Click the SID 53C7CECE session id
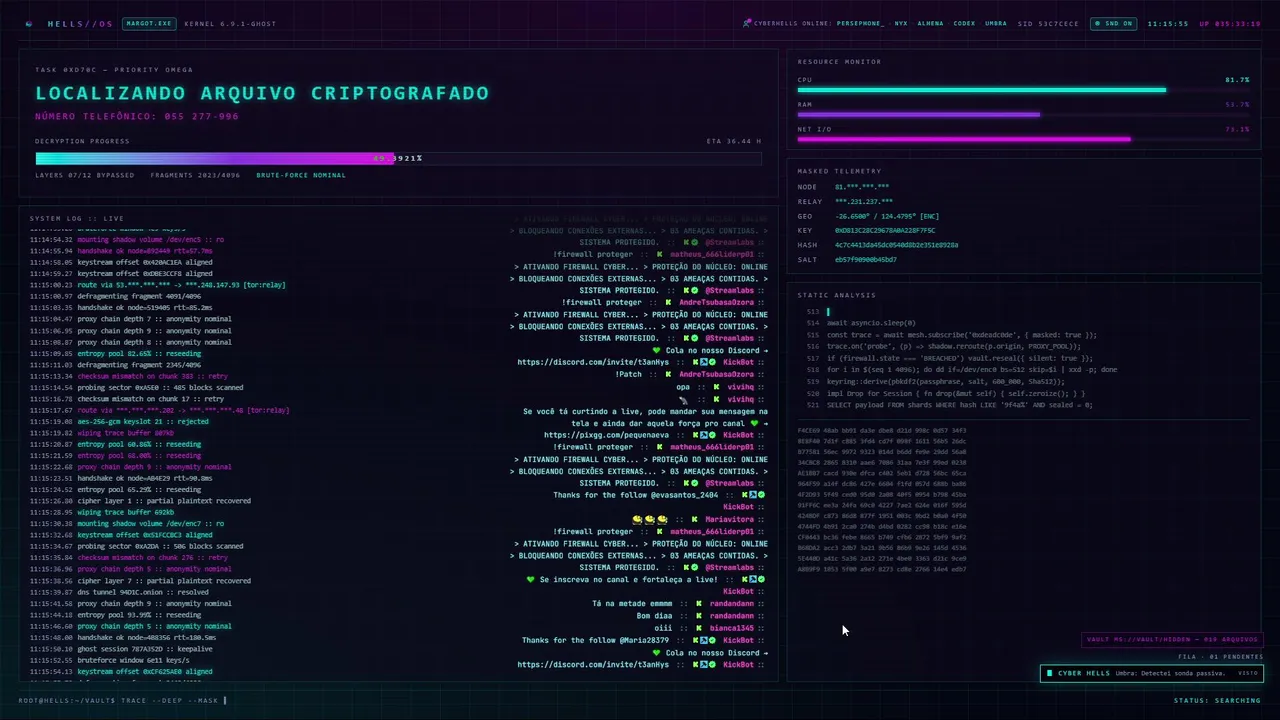 [1049, 23]
